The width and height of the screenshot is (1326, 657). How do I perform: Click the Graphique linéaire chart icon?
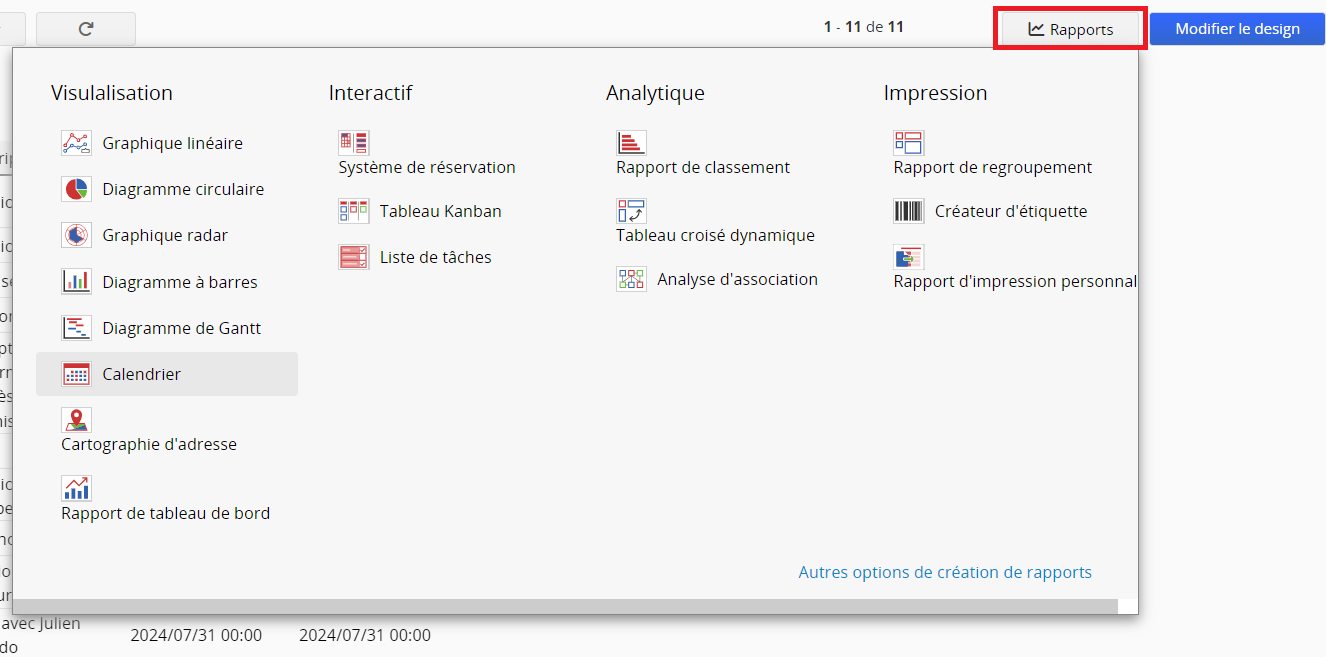click(76, 143)
